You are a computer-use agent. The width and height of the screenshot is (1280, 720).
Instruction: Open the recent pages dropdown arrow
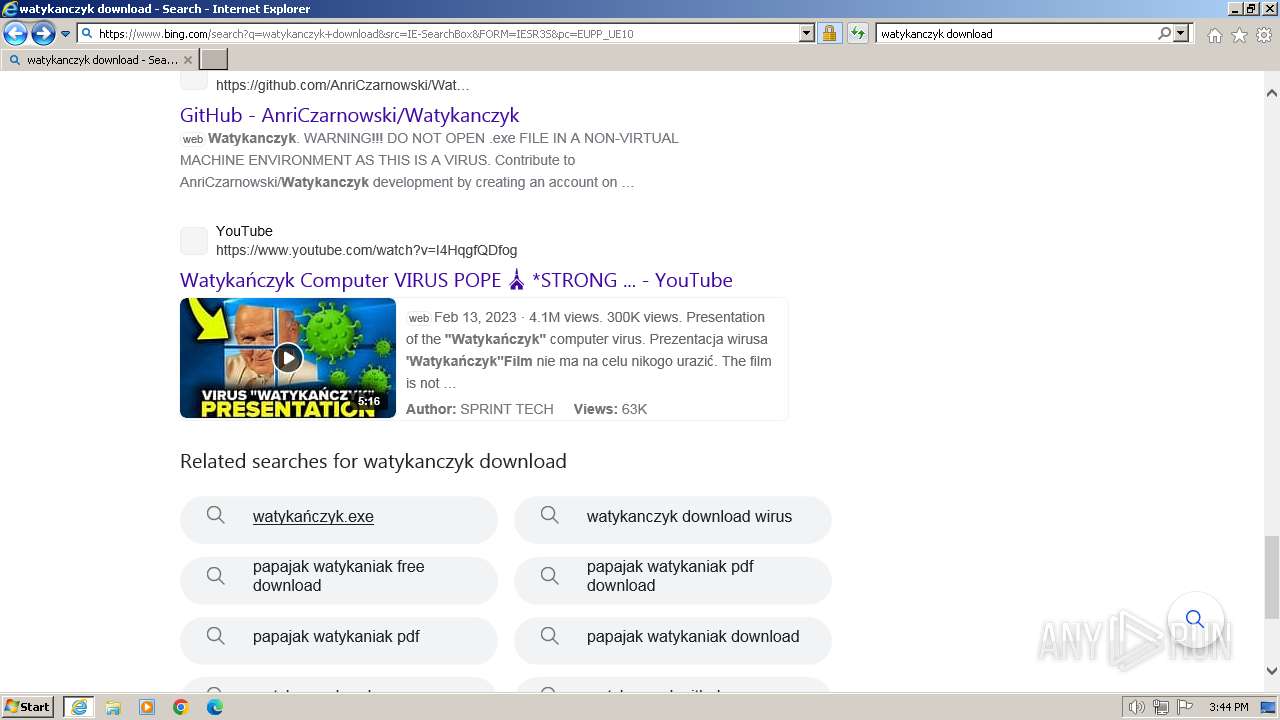click(x=66, y=34)
